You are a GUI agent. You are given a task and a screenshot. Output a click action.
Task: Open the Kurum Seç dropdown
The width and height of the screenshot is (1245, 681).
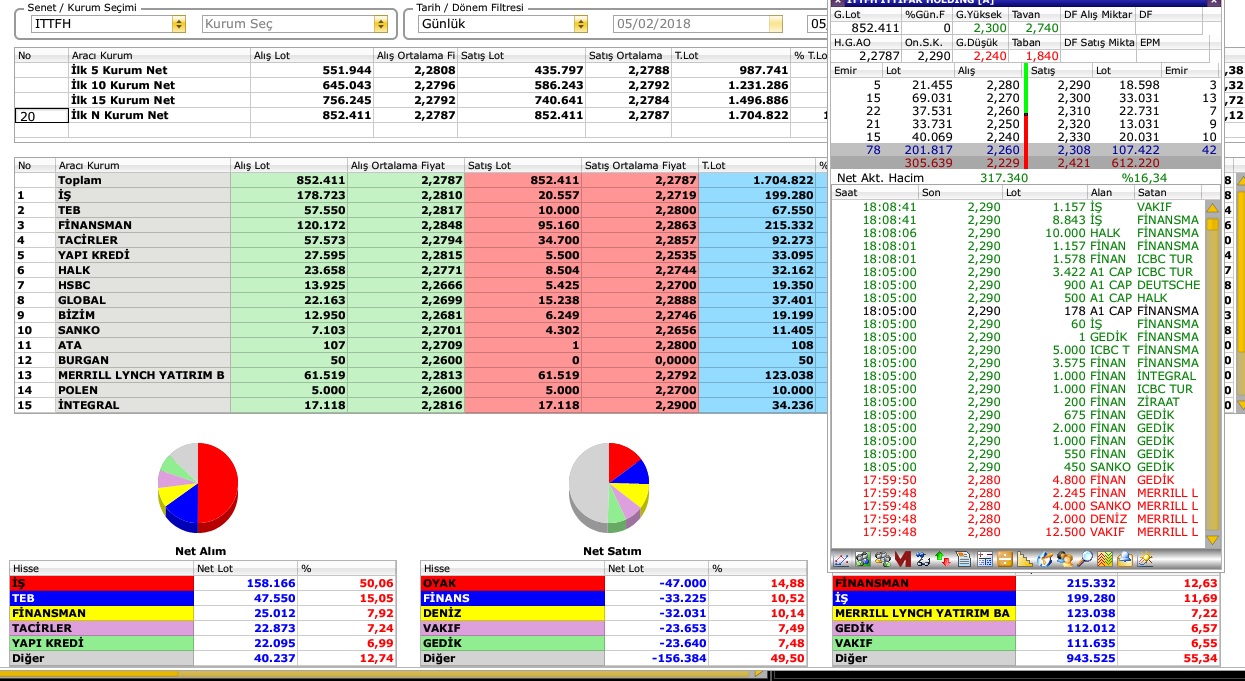[x=380, y=24]
